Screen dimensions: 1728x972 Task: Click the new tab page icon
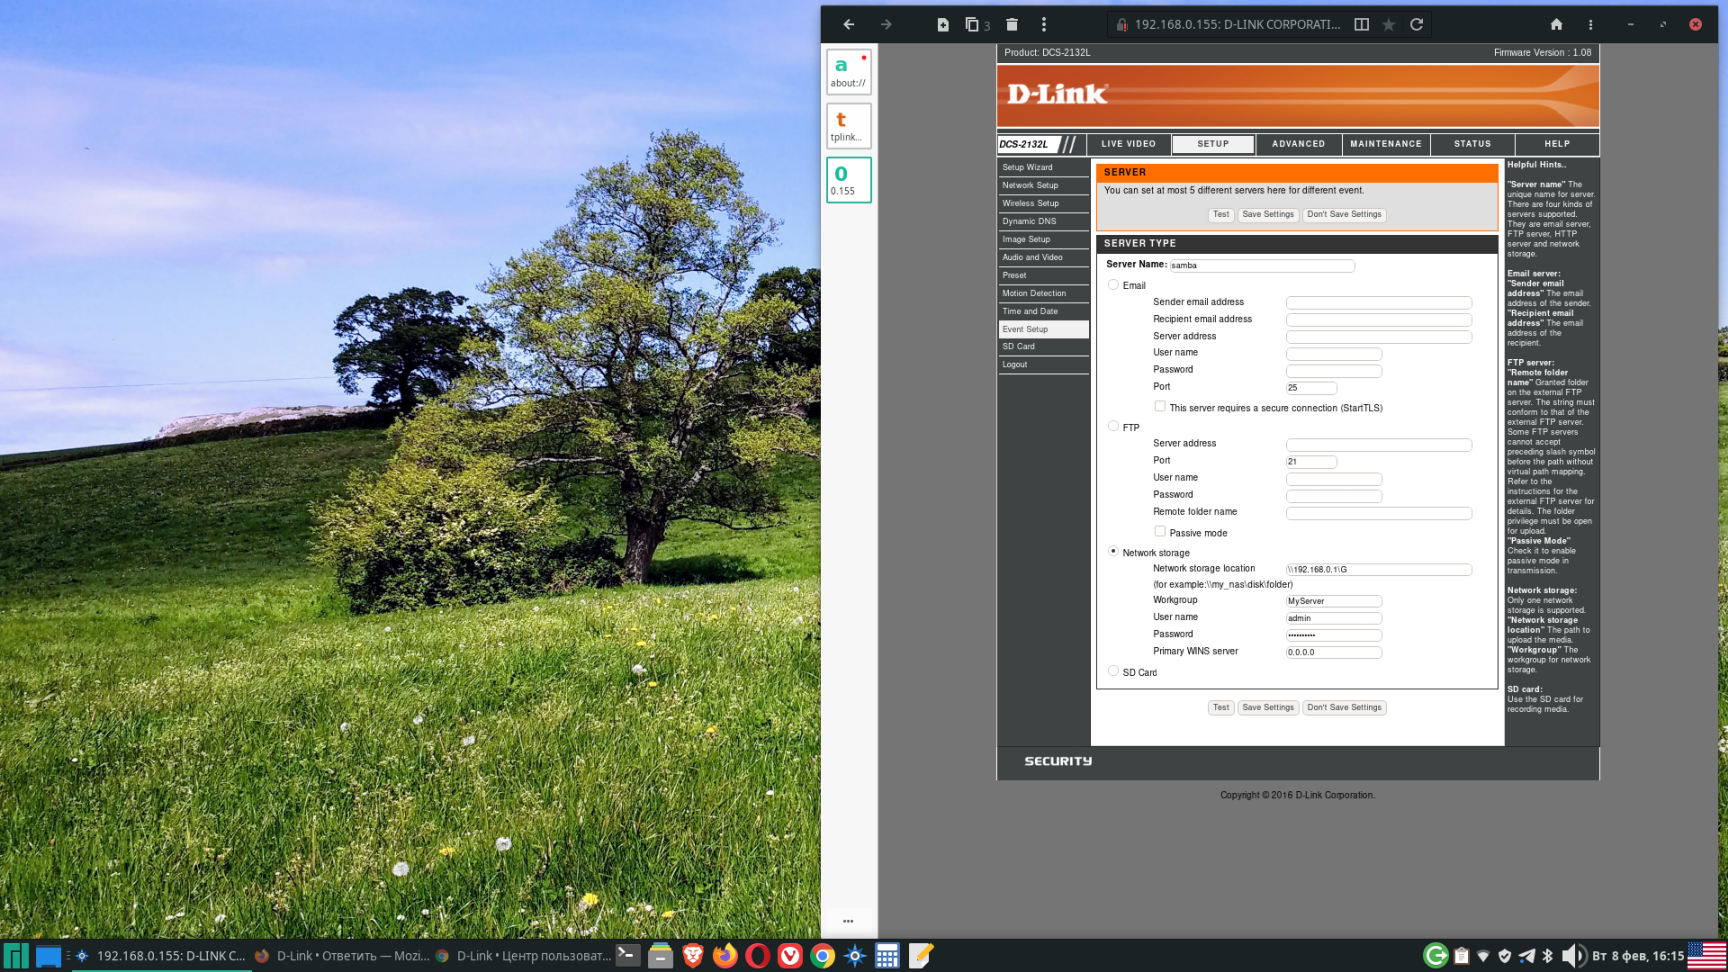click(942, 25)
